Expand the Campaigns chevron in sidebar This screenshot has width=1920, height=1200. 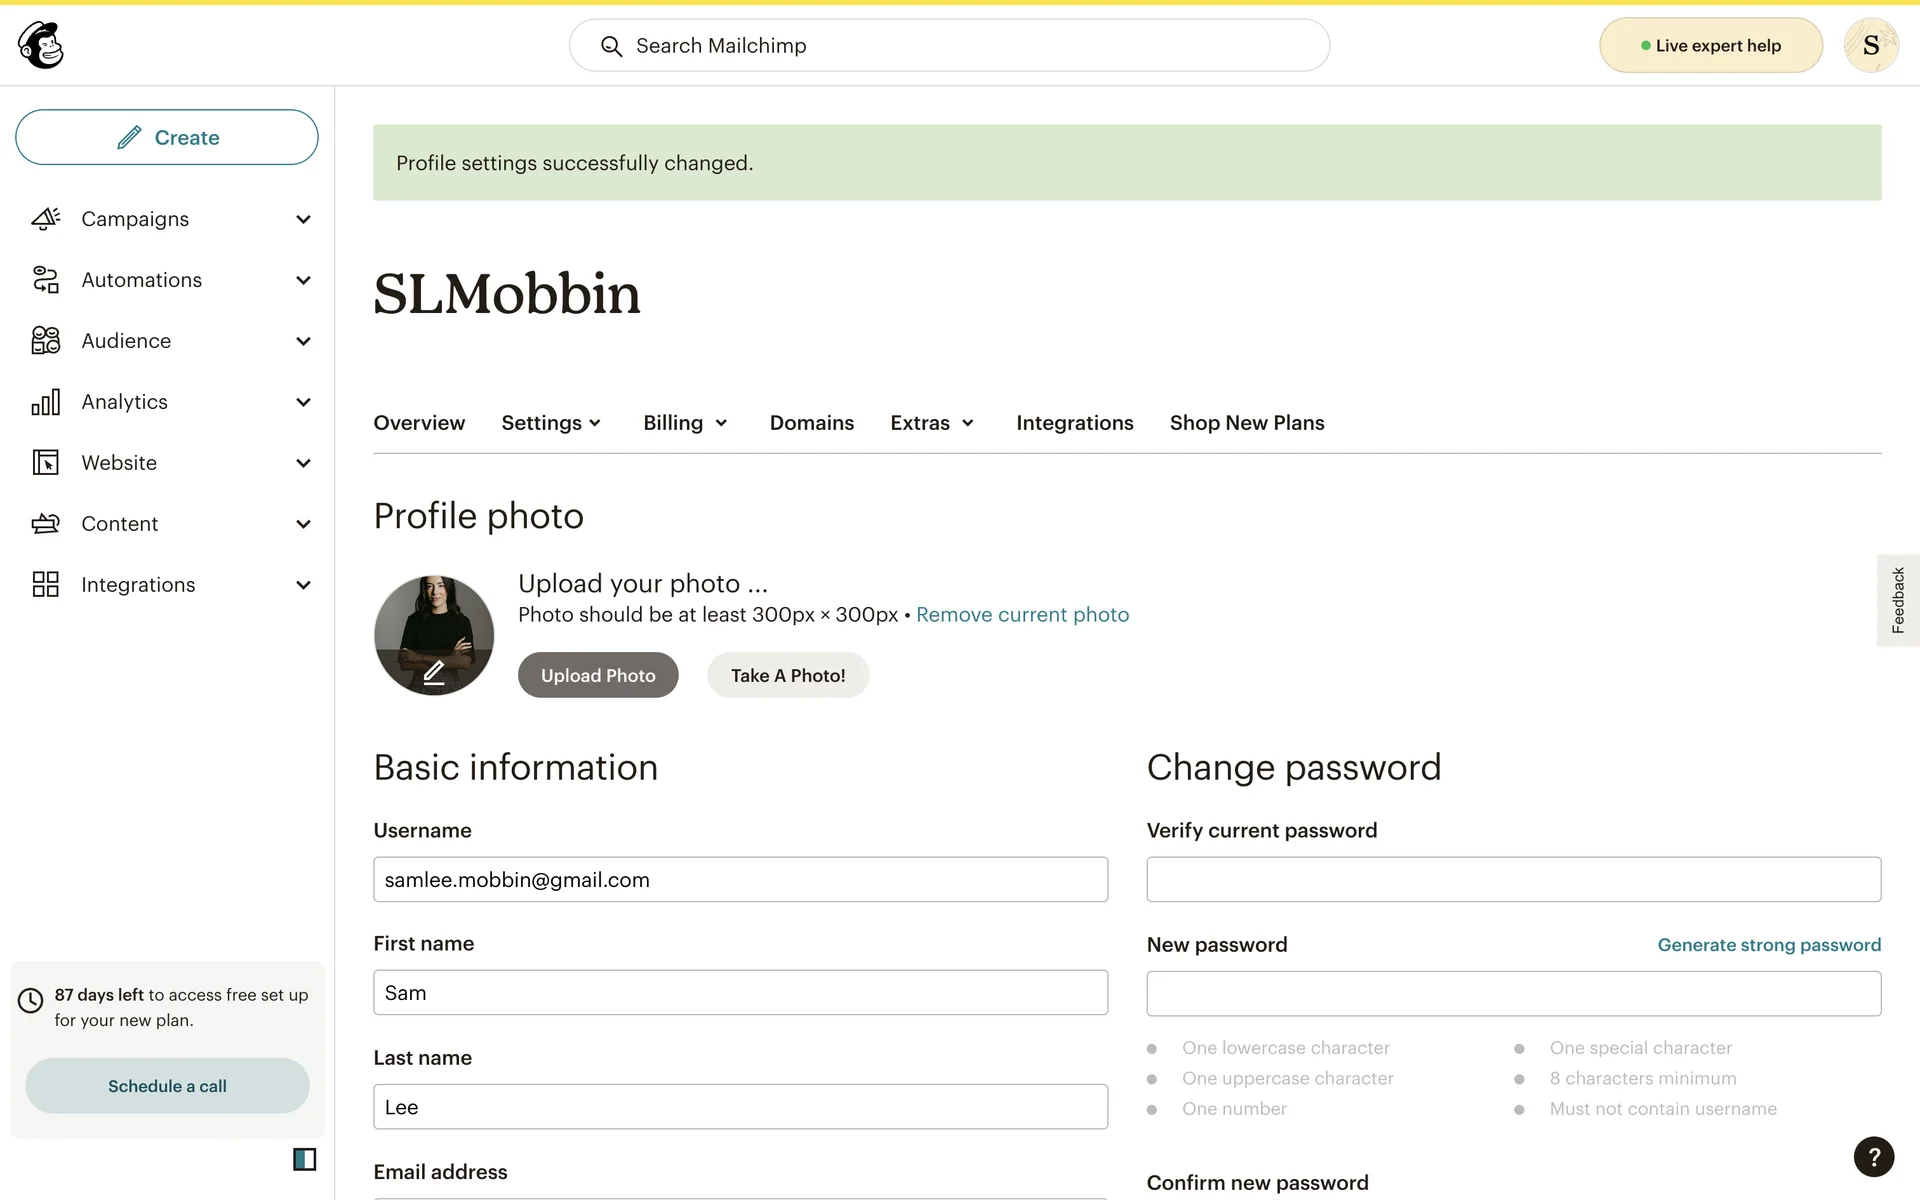click(x=303, y=219)
